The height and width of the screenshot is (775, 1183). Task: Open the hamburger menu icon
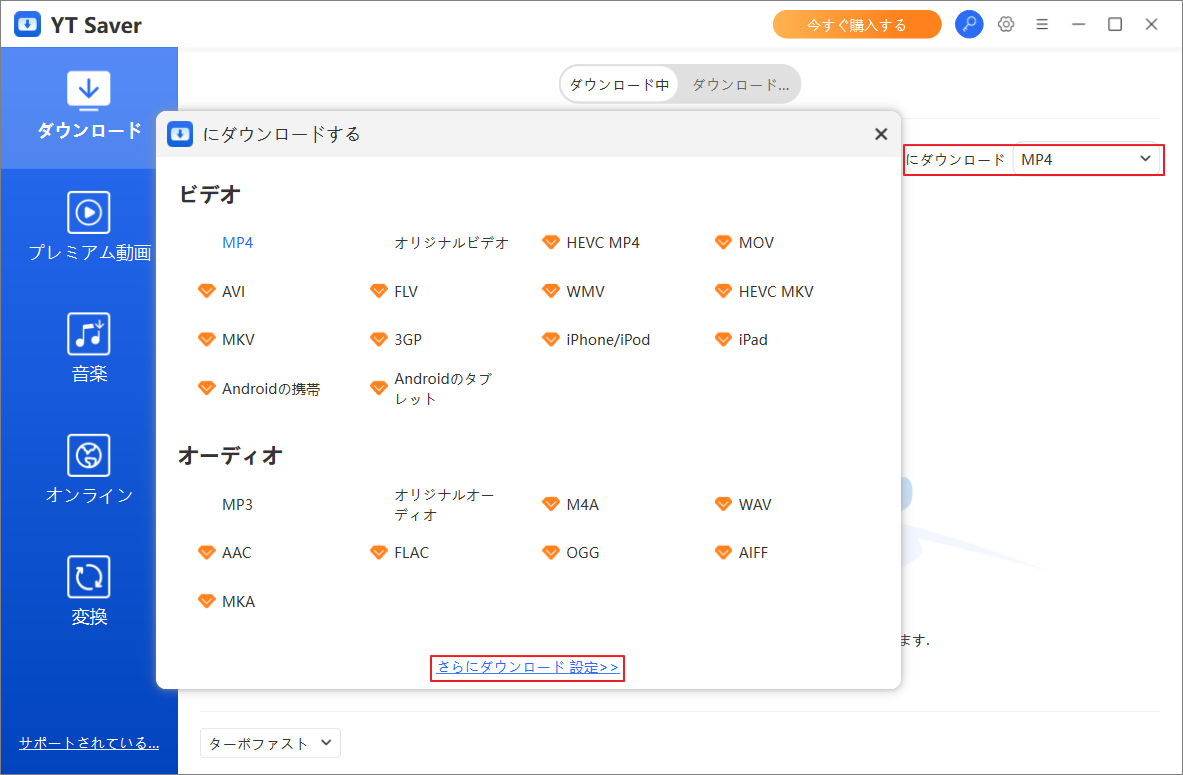pos(1042,23)
